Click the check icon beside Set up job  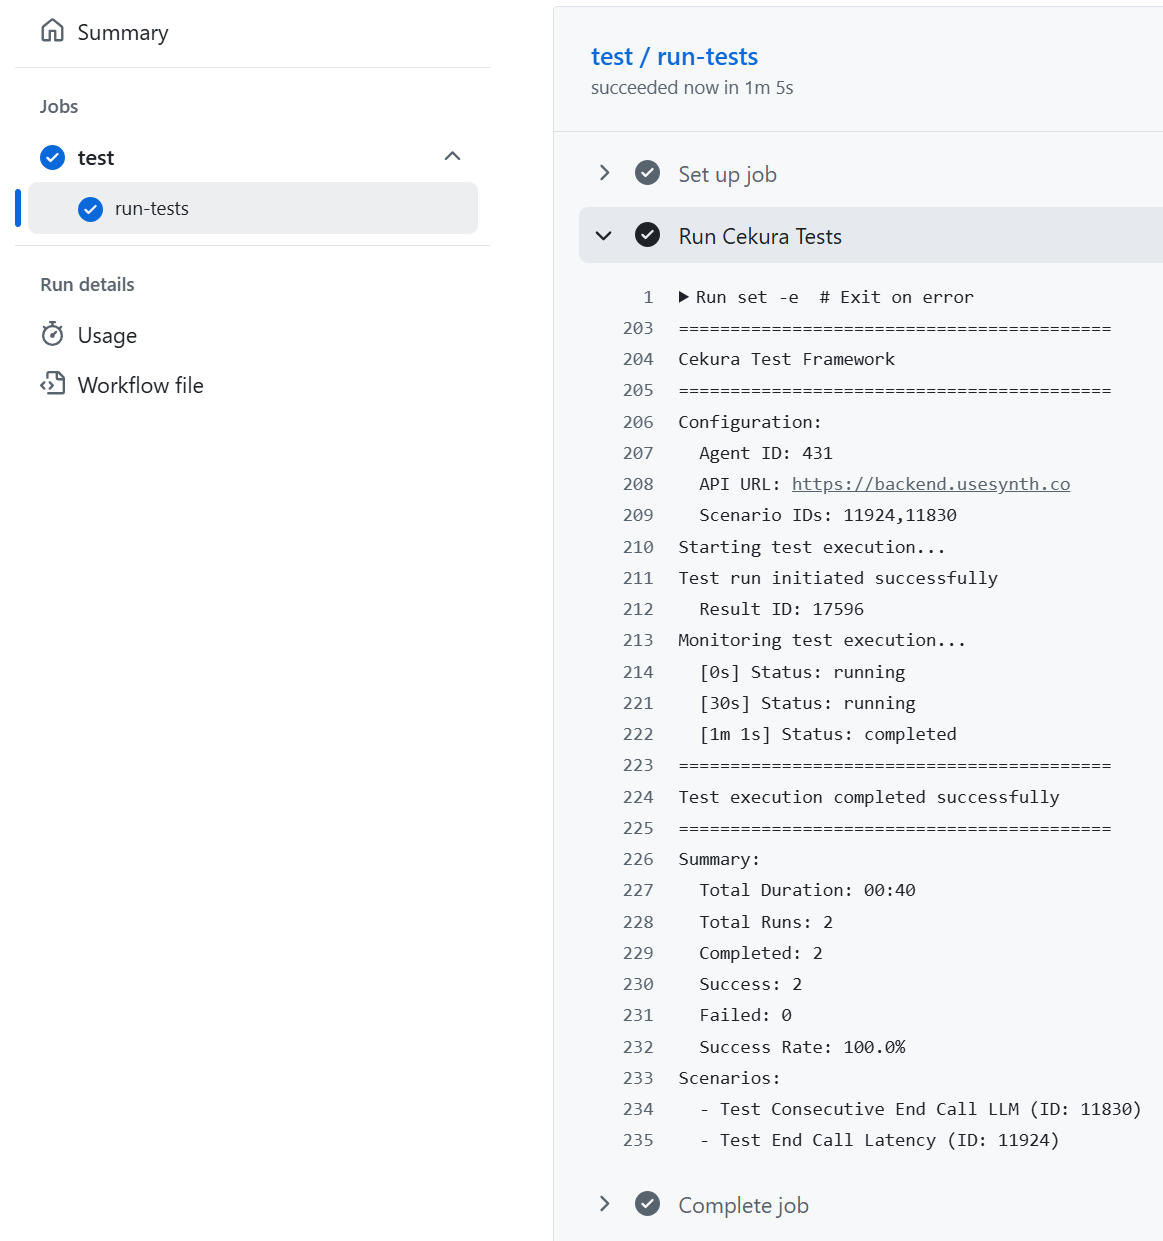(648, 173)
